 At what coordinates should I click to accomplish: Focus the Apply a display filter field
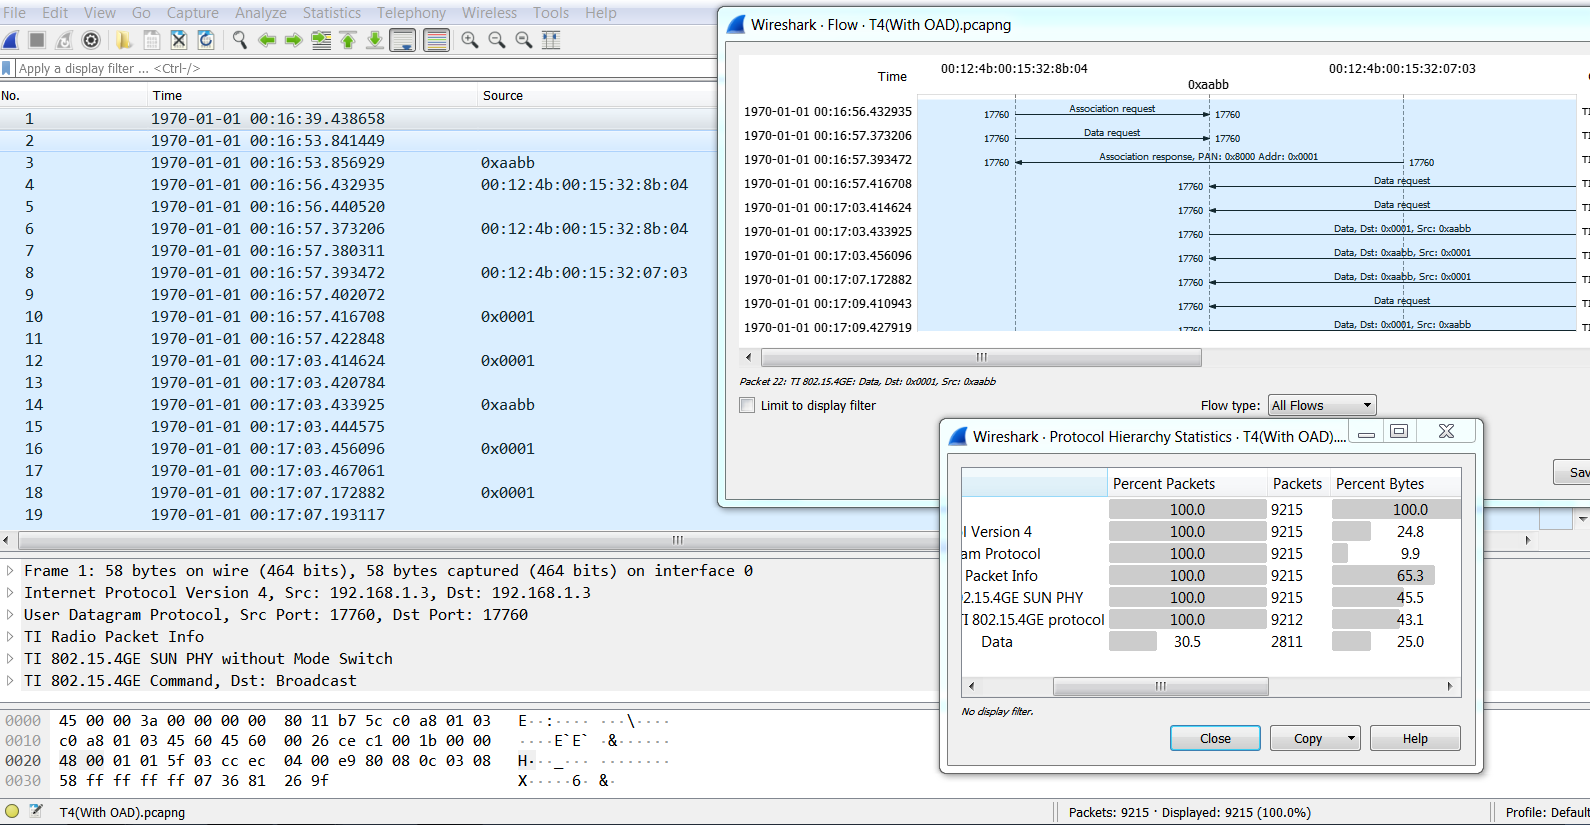365,68
